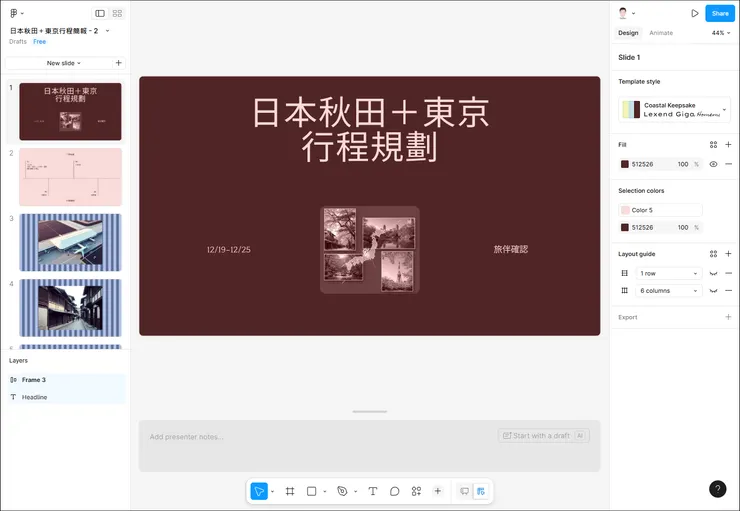Switch to the Design tab

pyautogui.click(x=628, y=33)
